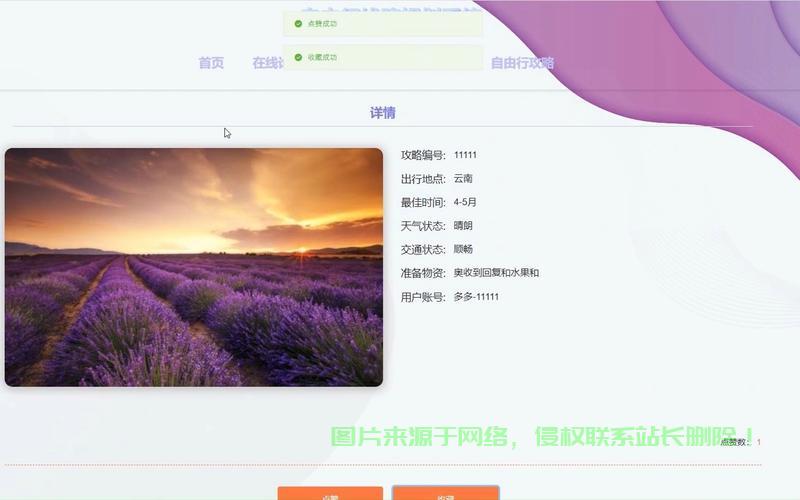Open the 首页 navigation tab
The width and height of the screenshot is (800, 500).
click(211, 63)
